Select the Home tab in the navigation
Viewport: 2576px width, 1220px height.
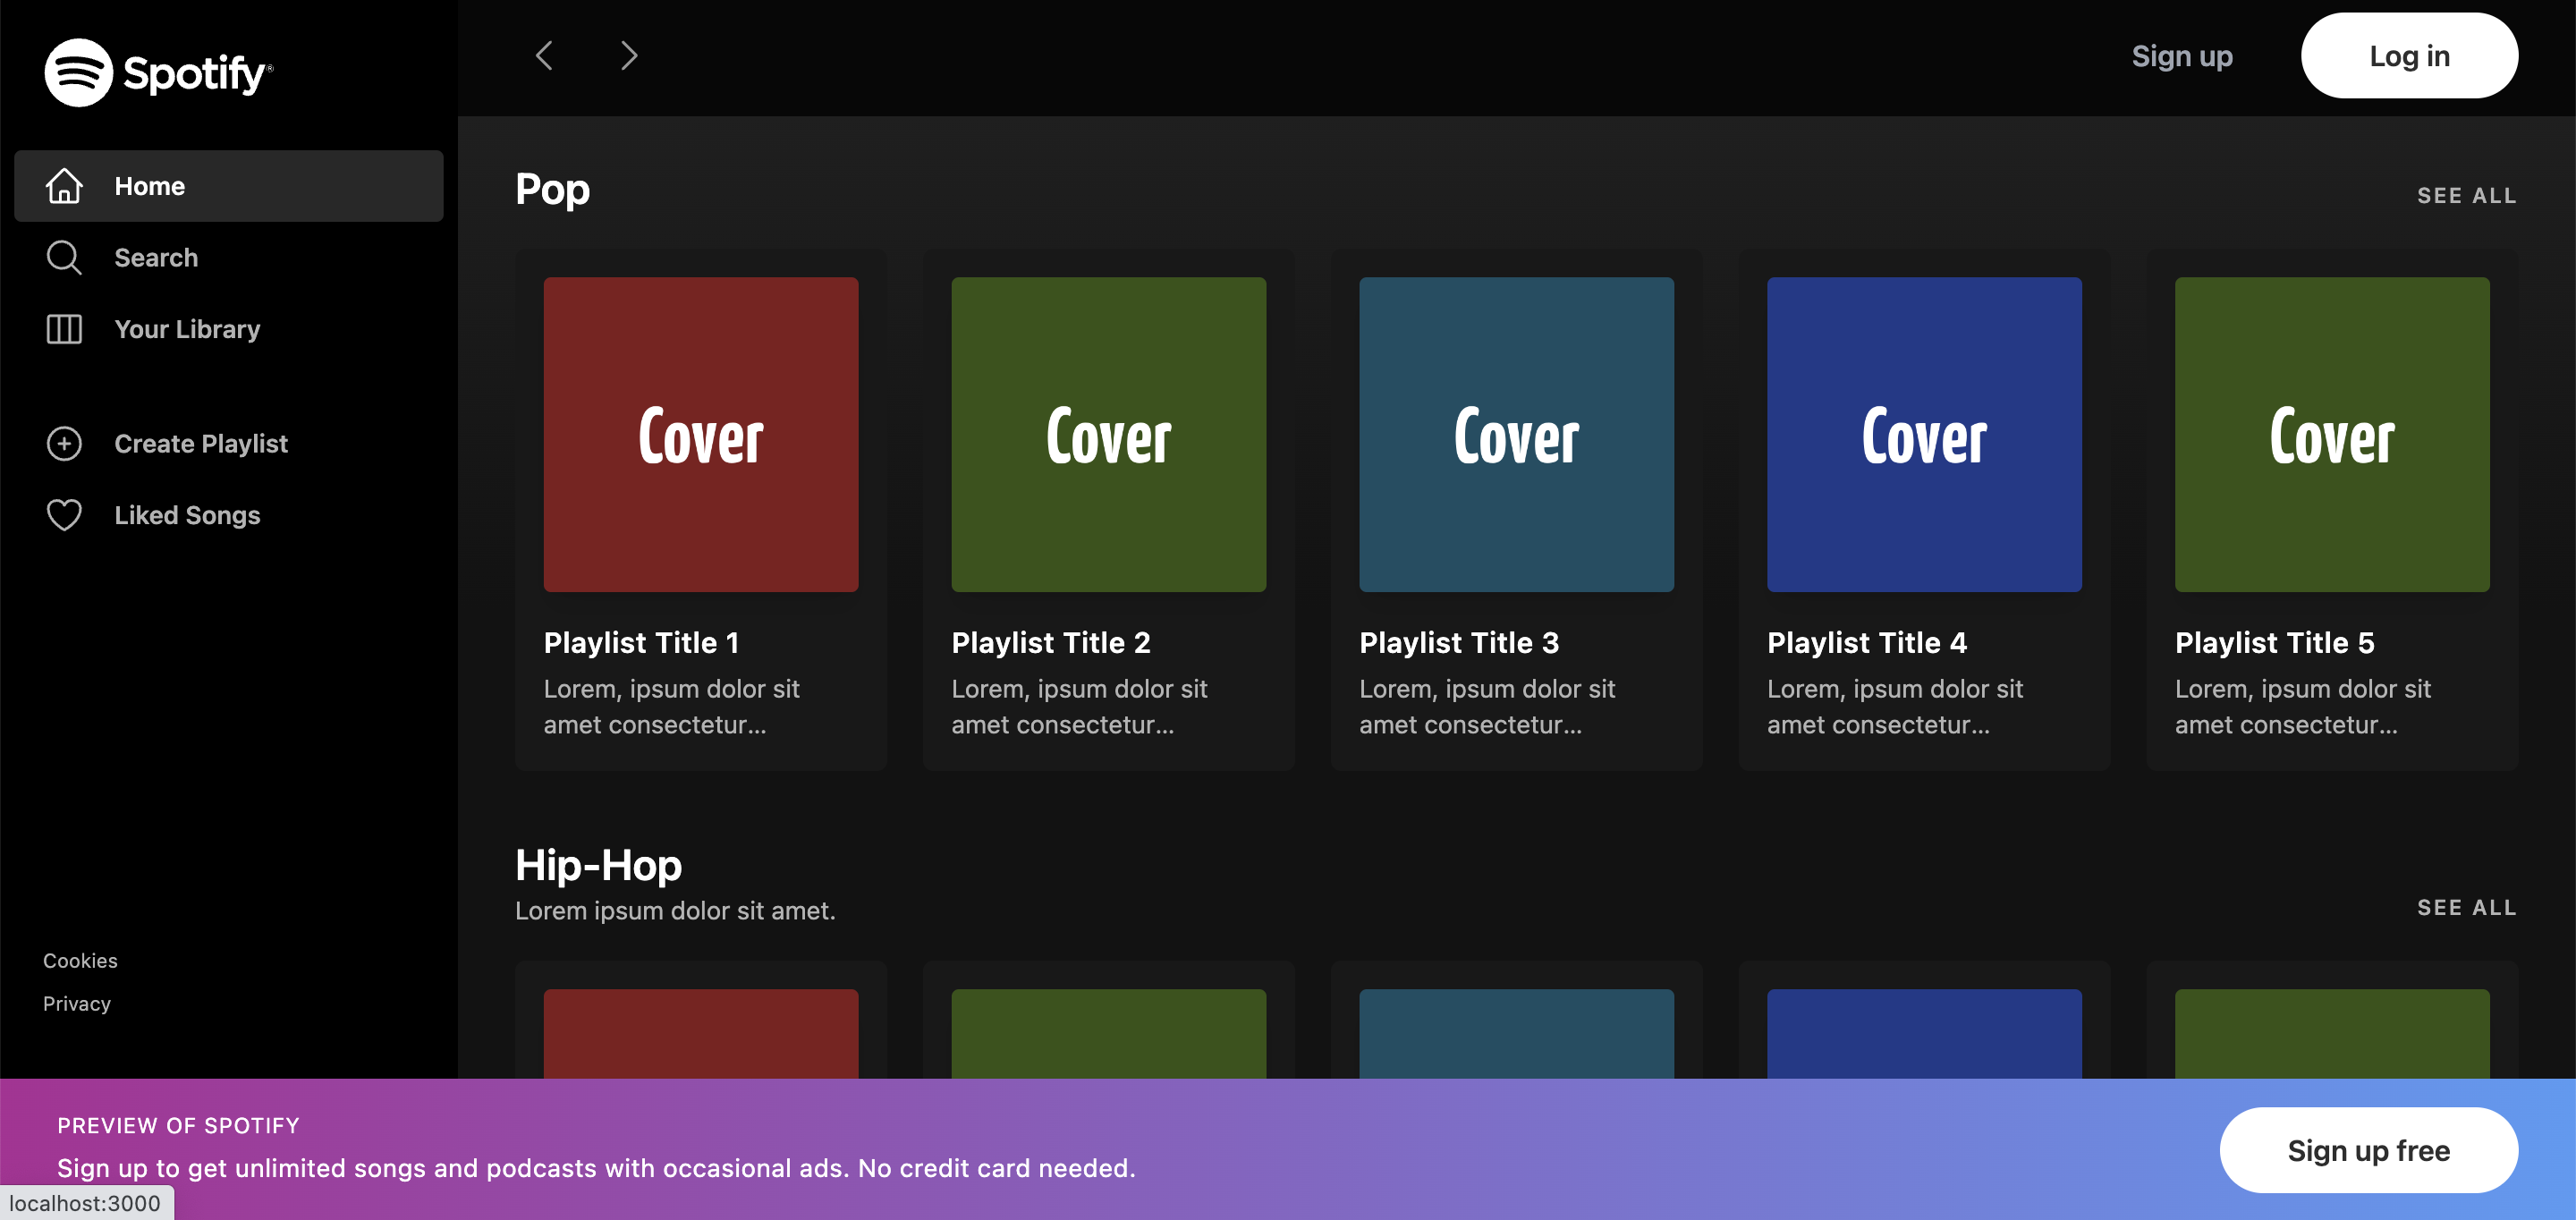tap(149, 185)
